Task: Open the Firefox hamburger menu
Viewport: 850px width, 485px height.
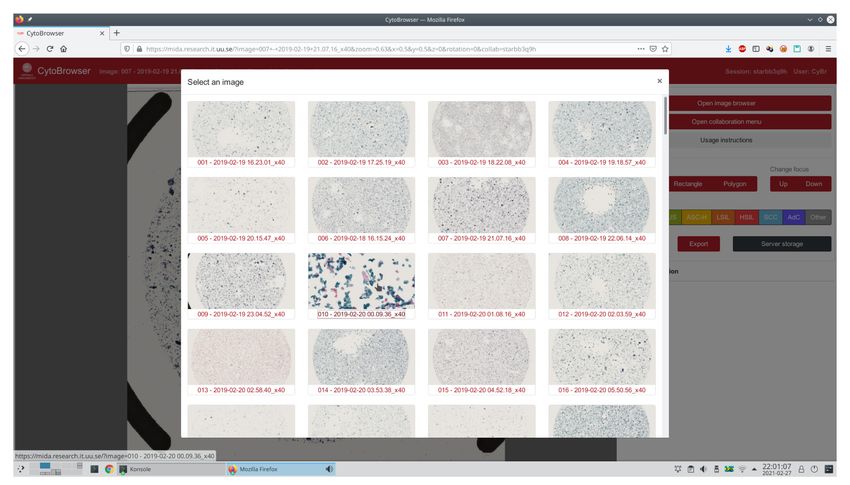Action: (x=828, y=49)
